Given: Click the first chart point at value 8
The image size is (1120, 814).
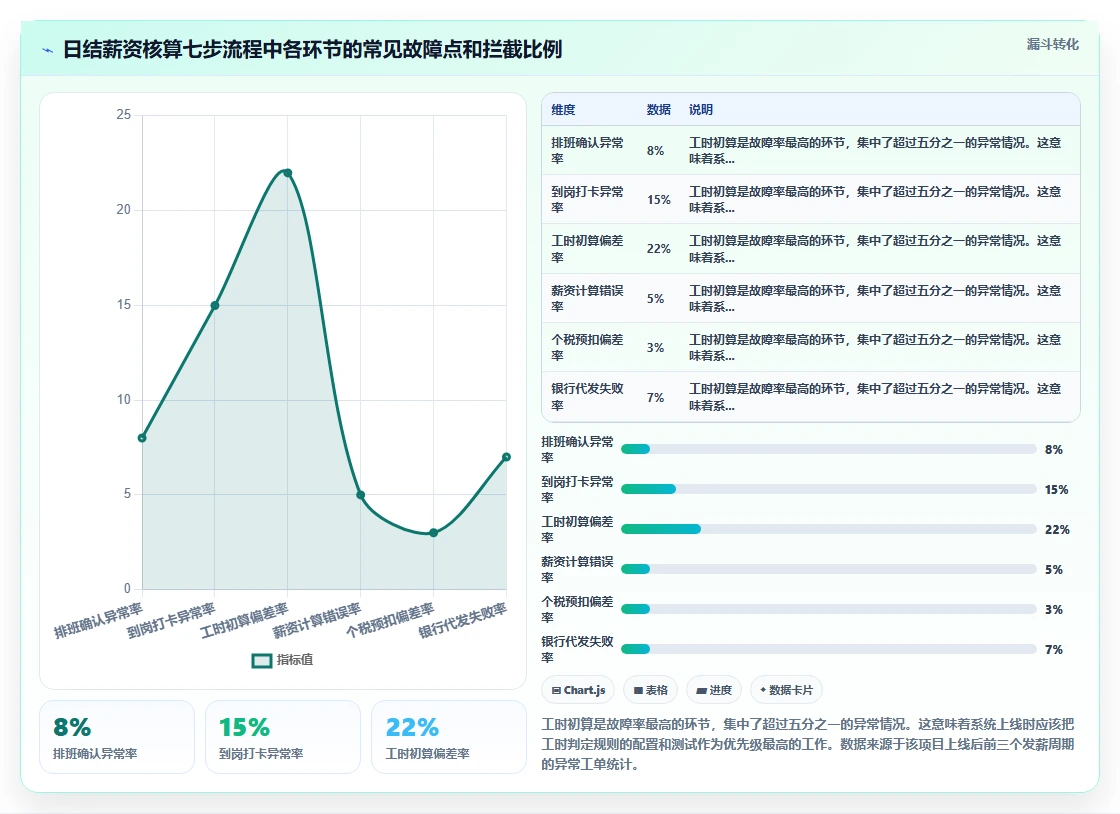Looking at the screenshot, I should [142, 438].
